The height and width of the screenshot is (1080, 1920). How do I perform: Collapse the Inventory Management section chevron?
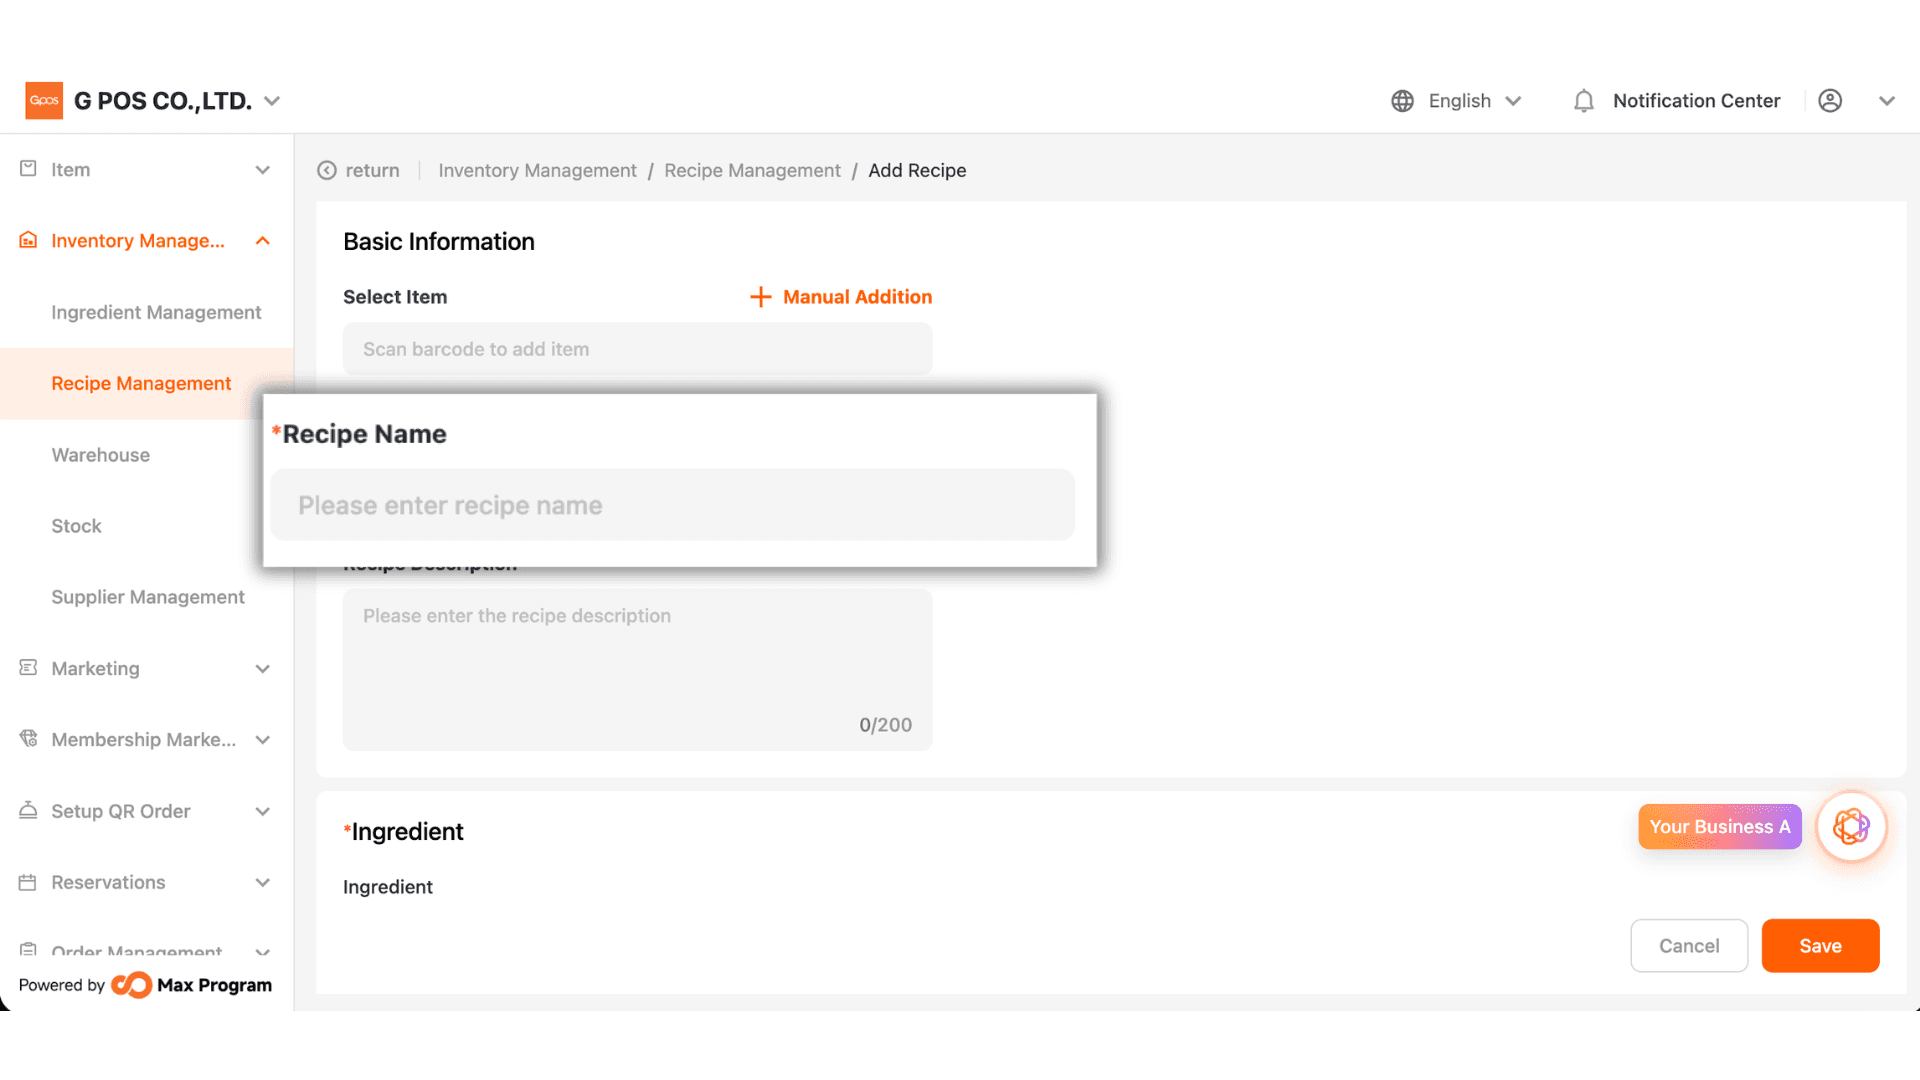(x=263, y=241)
